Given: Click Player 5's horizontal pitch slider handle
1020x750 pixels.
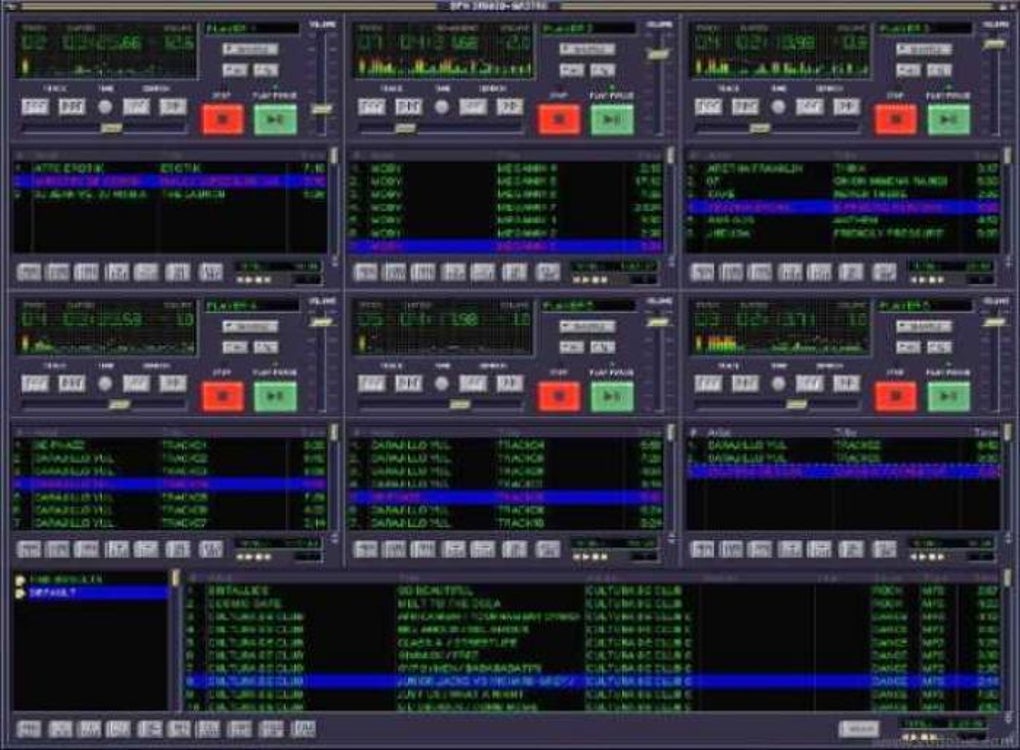Looking at the screenshot, I should pos(460,405).
